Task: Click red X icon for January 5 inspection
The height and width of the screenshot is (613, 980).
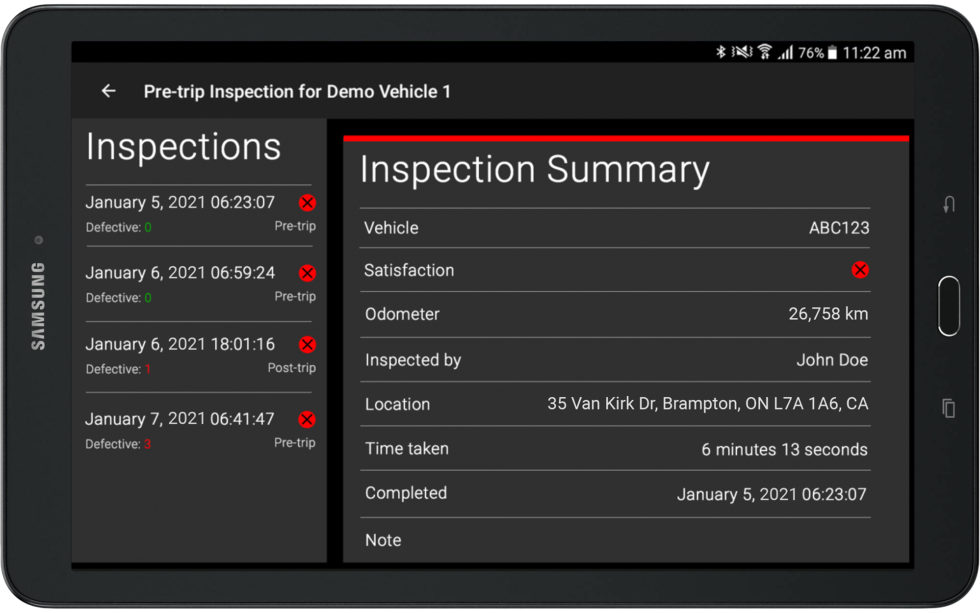Action: tap(307, 203)
